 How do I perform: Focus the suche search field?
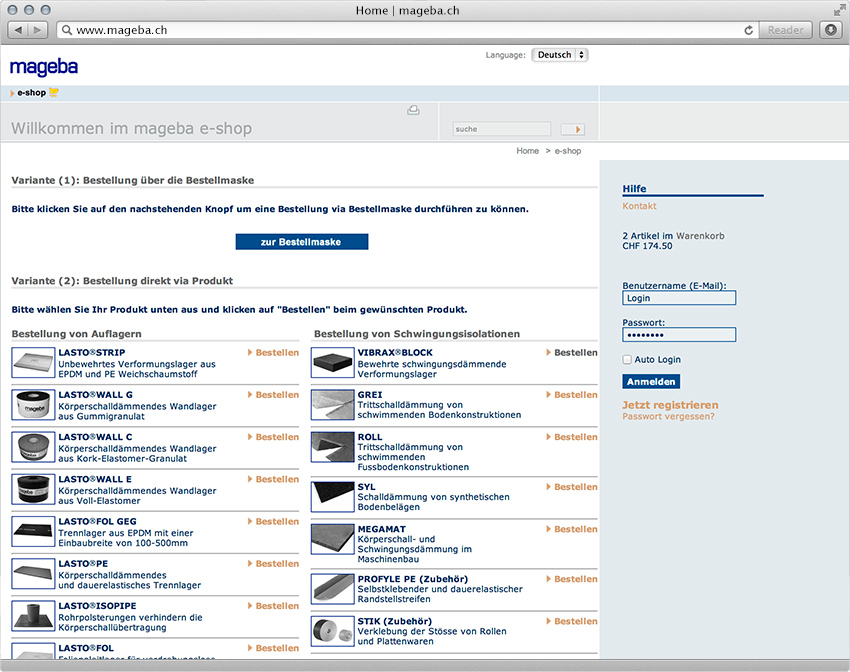(502, 129)
